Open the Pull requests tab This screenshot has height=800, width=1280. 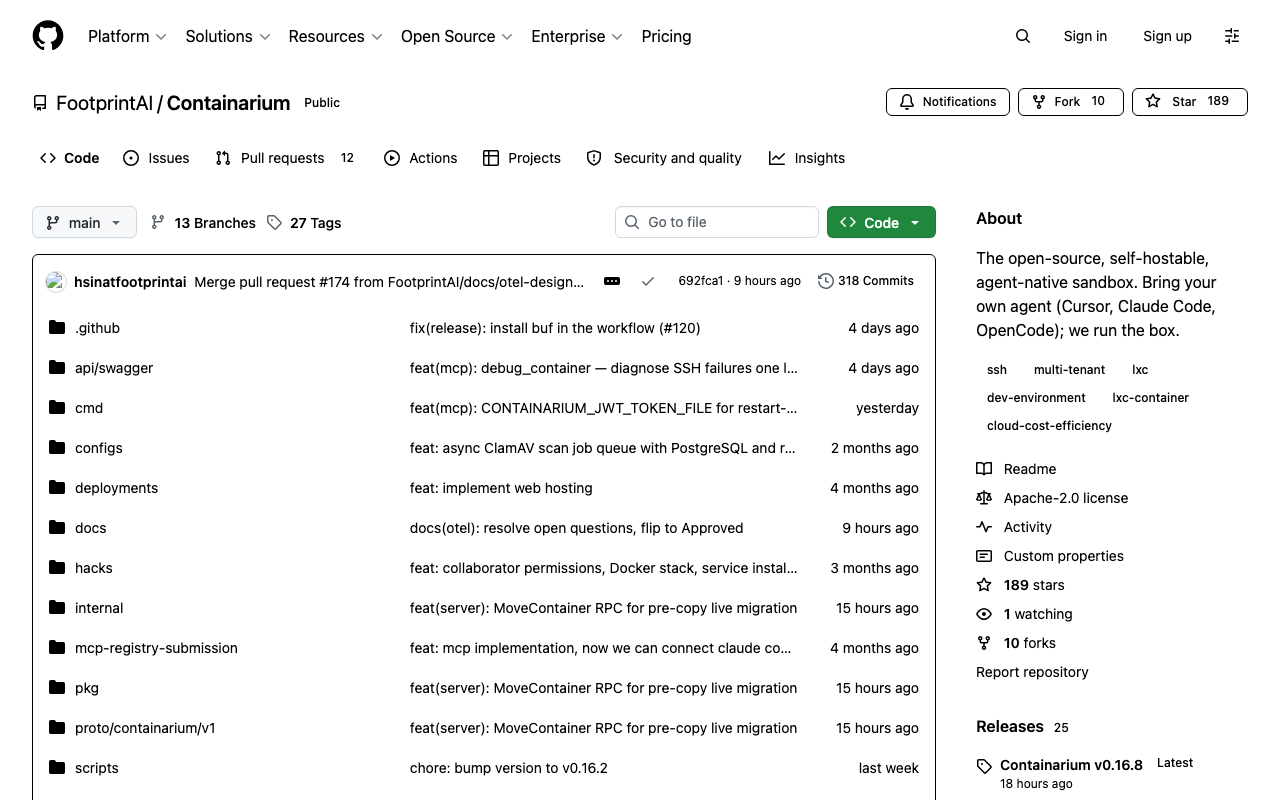(285, 158)
